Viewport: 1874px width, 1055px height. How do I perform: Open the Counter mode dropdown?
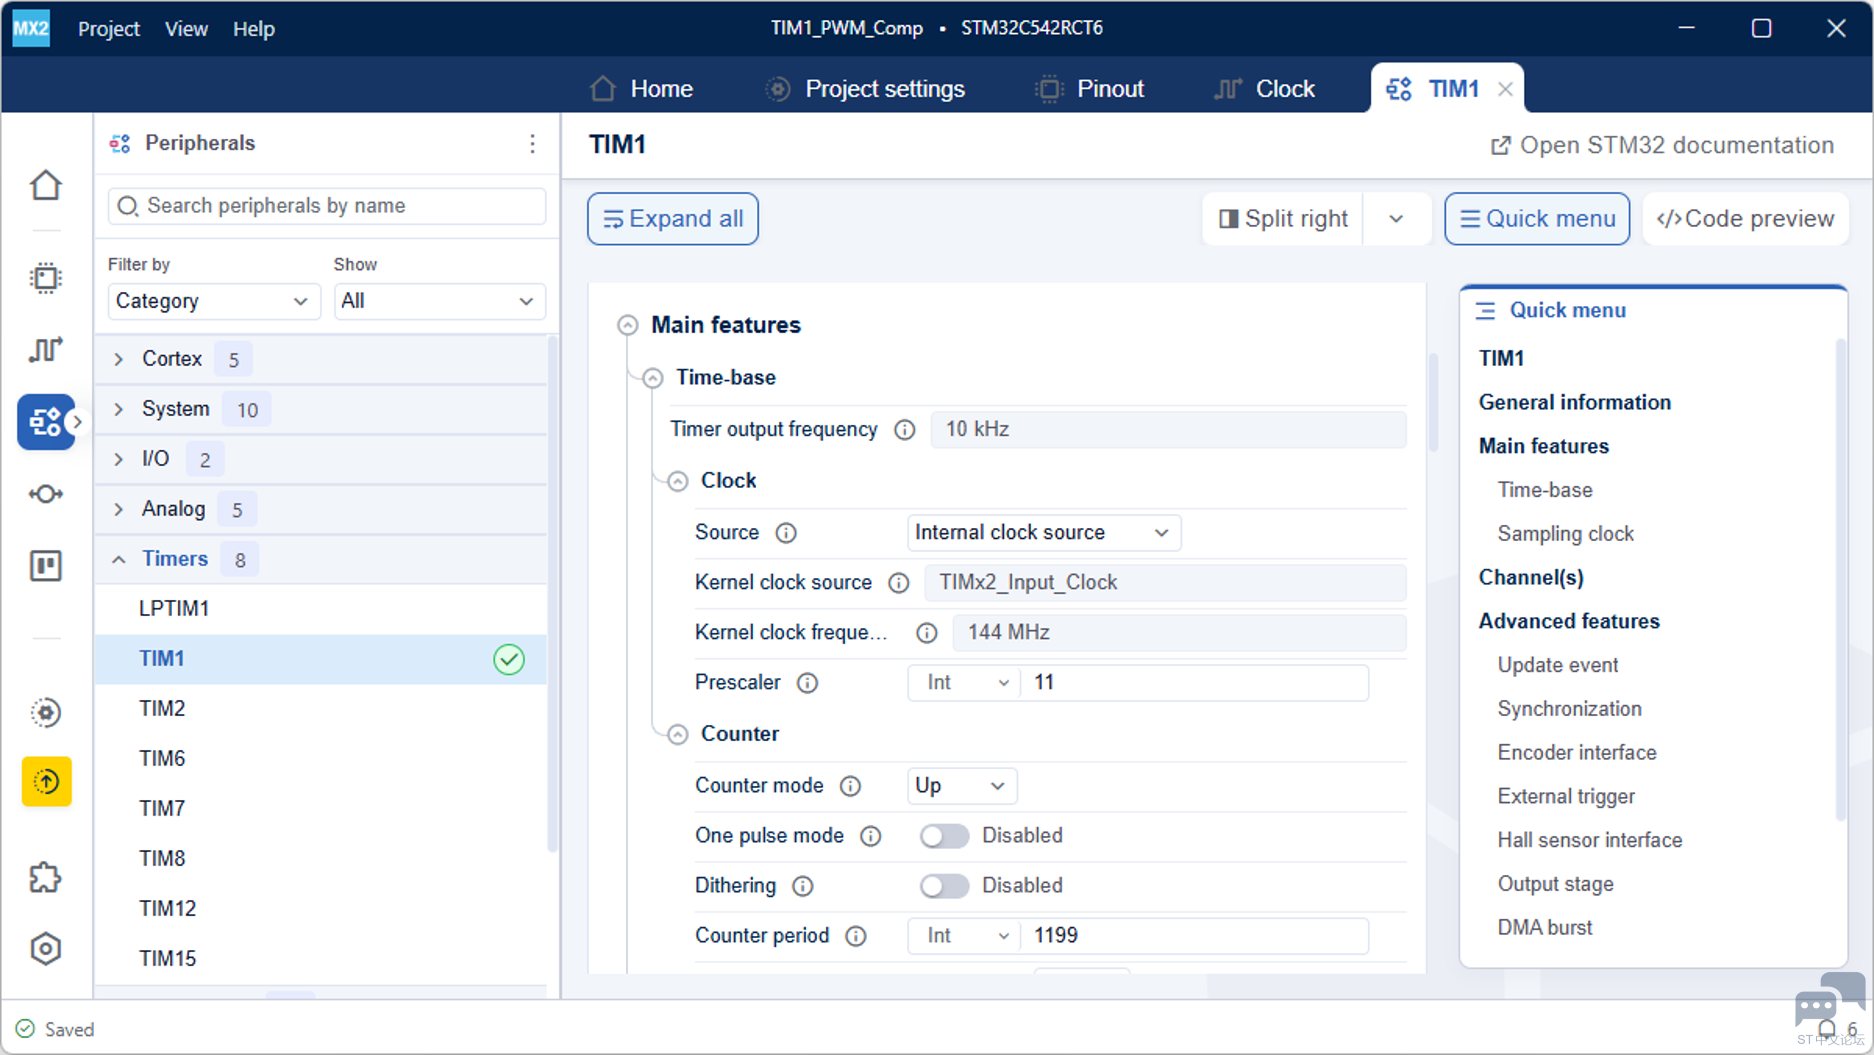click(x=962, y=786)
